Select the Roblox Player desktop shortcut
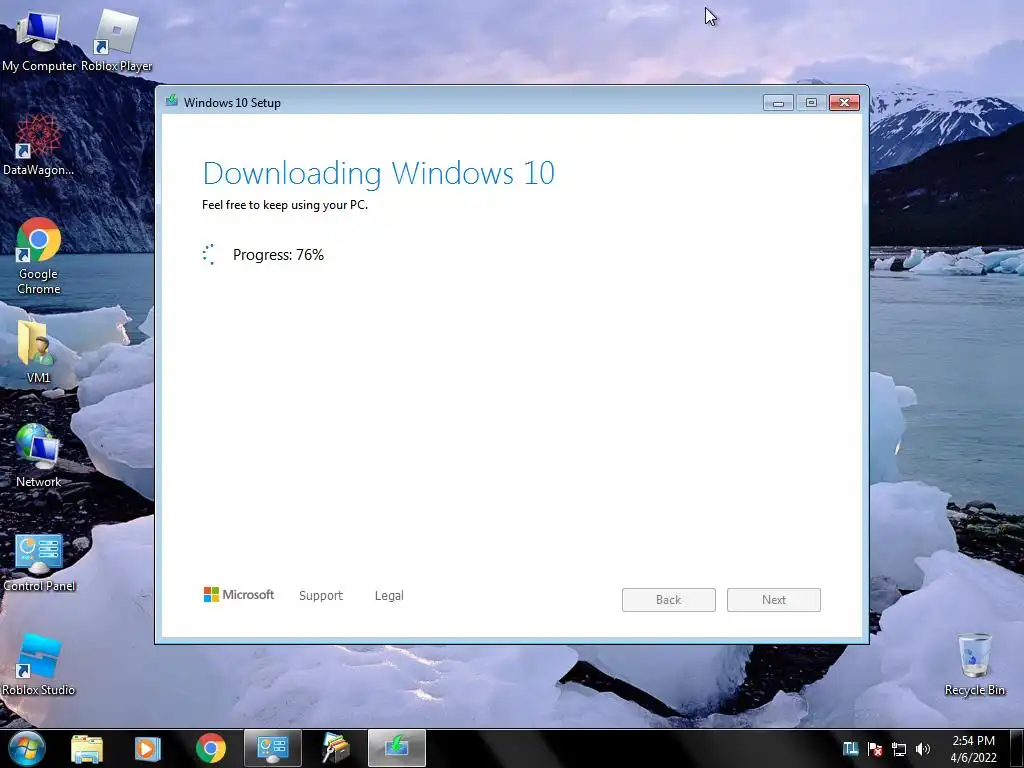Image resolution: width=1024 pixels, height=768 pixels. [x=116, y=39]
